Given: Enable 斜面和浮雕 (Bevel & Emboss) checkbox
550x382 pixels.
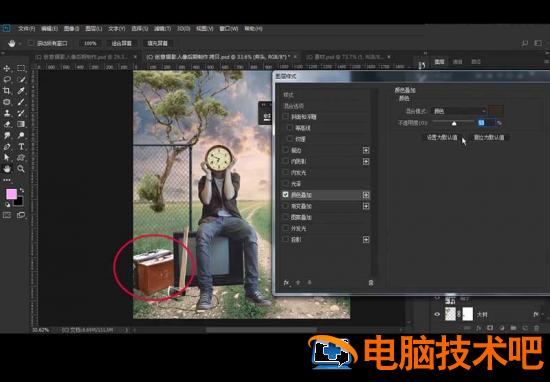Looking at the screenshot, I should pos(286,116).
